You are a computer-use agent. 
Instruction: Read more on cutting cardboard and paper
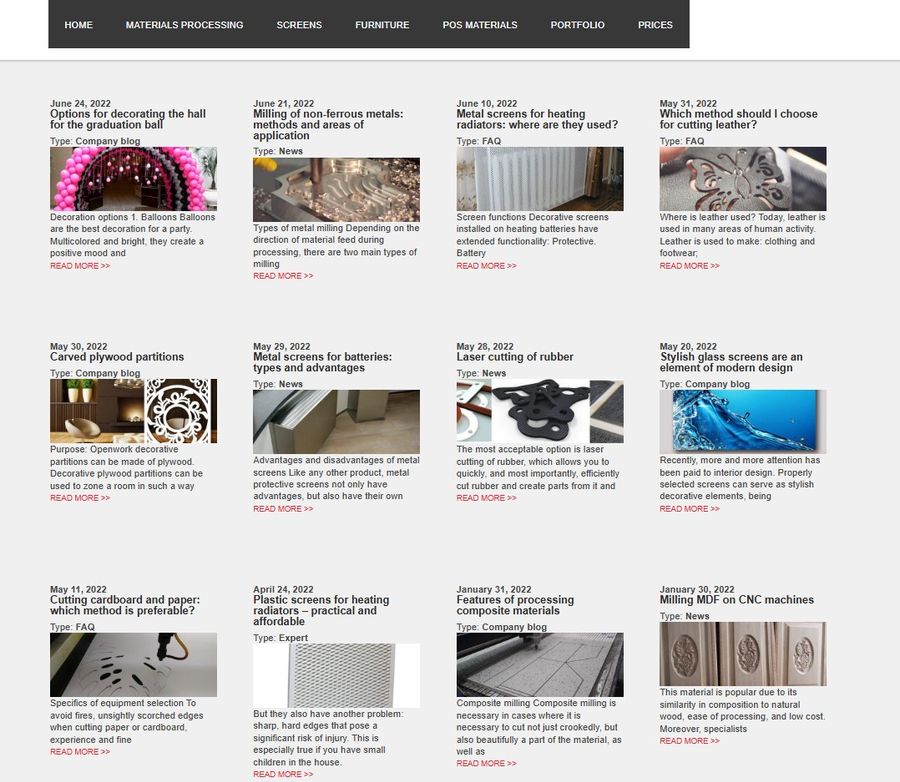tap(80, 752)
